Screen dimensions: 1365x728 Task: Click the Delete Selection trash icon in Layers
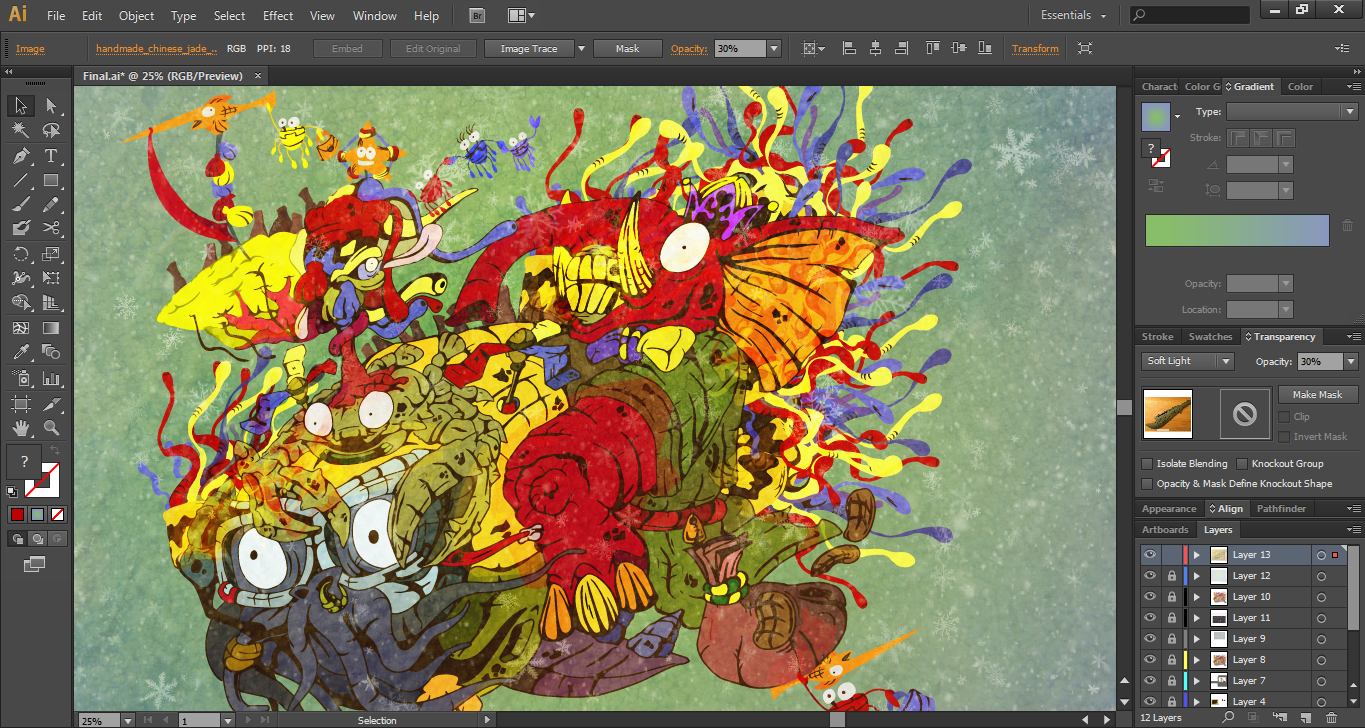point(1331,717)
